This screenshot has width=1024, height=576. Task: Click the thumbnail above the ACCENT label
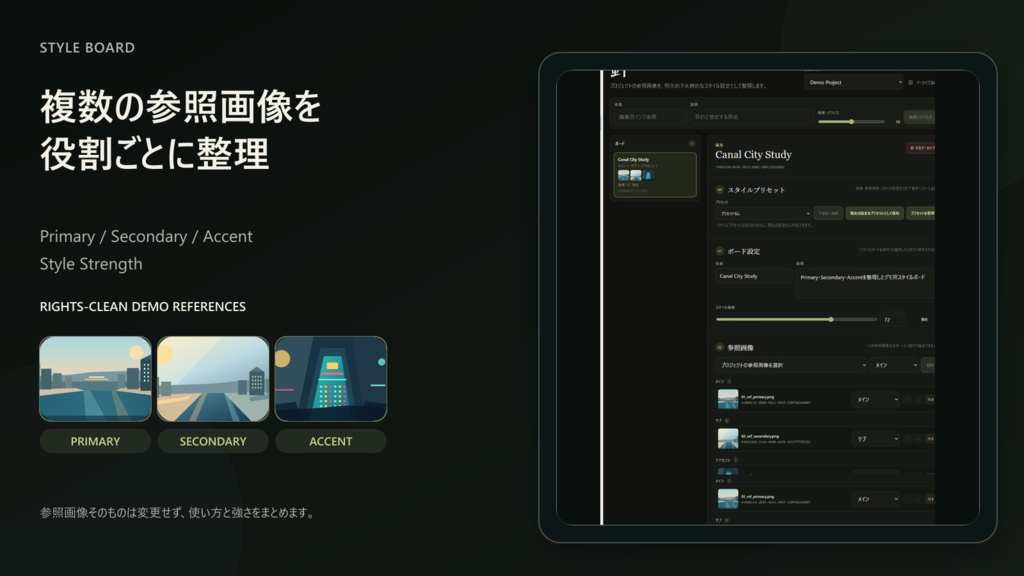pos(330,379)
